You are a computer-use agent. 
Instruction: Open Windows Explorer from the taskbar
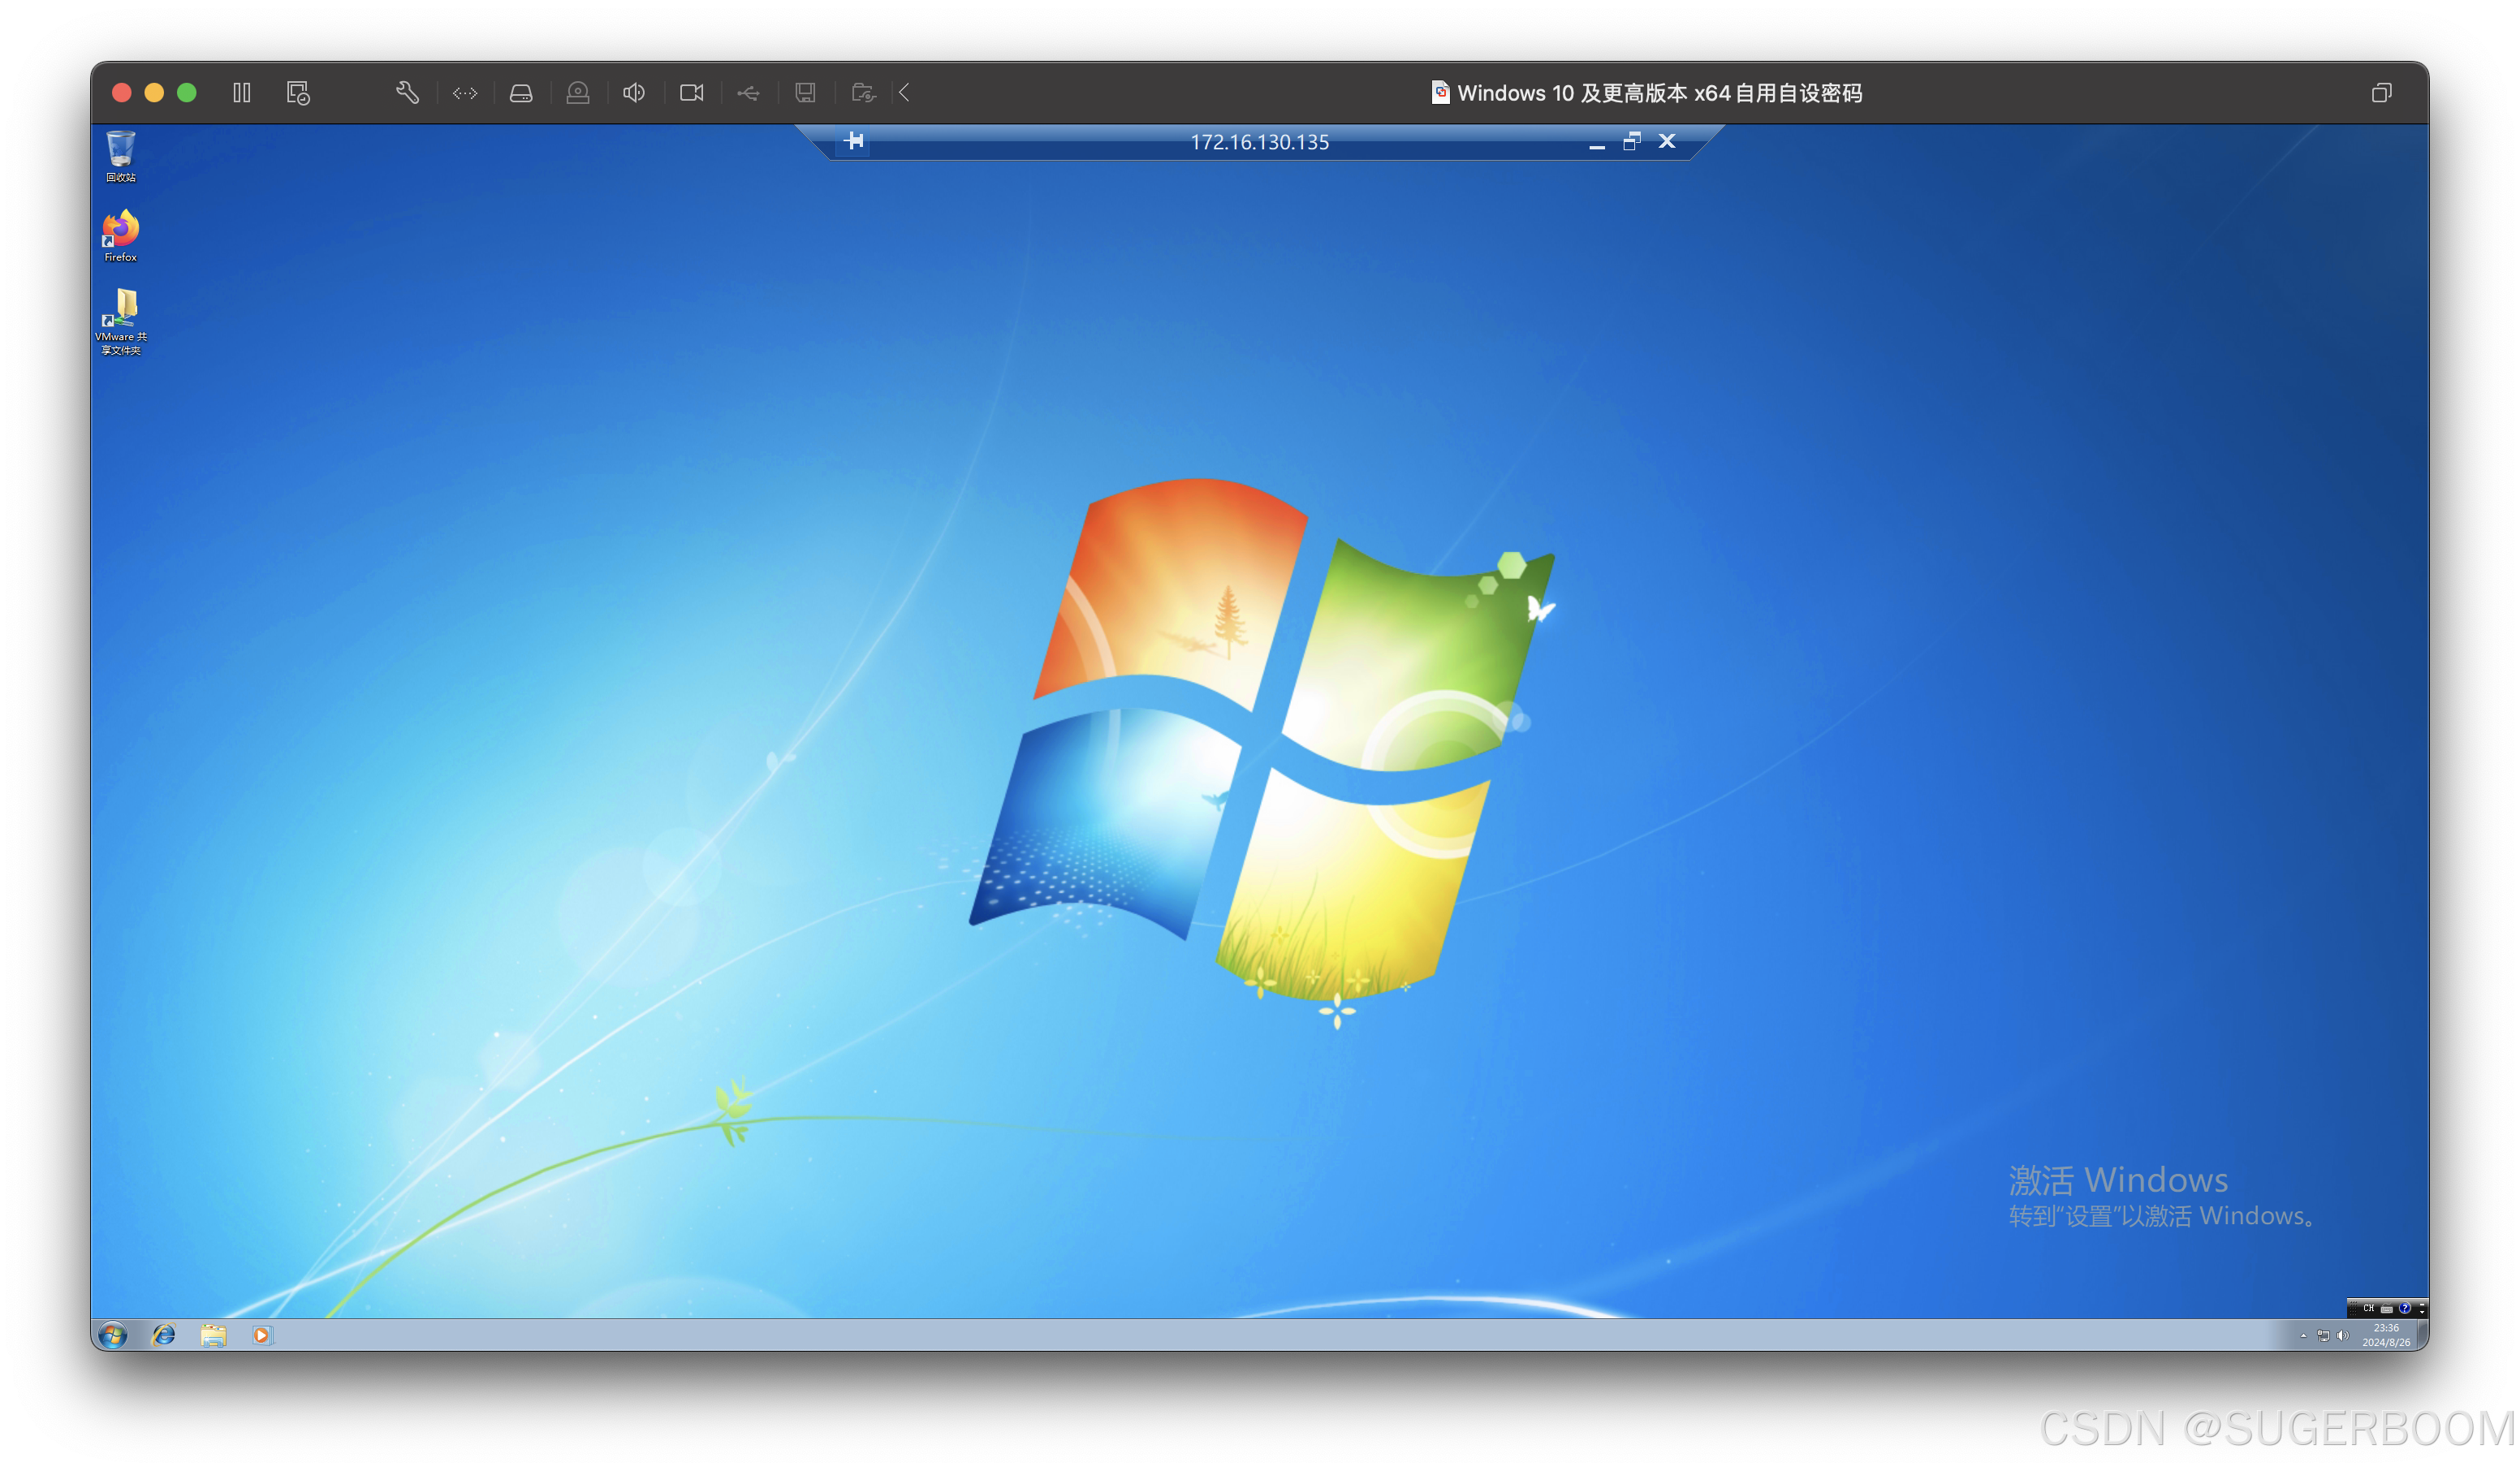[x=213, y=1335]
